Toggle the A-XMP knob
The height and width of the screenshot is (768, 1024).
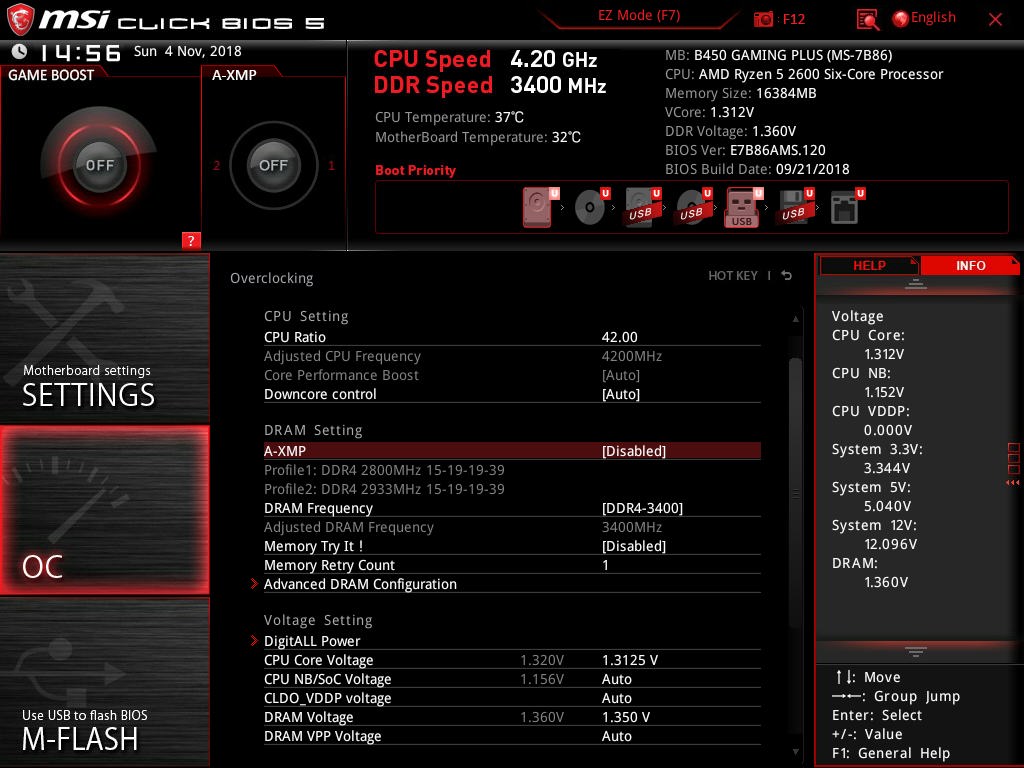pyautogui.click(x=273, y=165)
